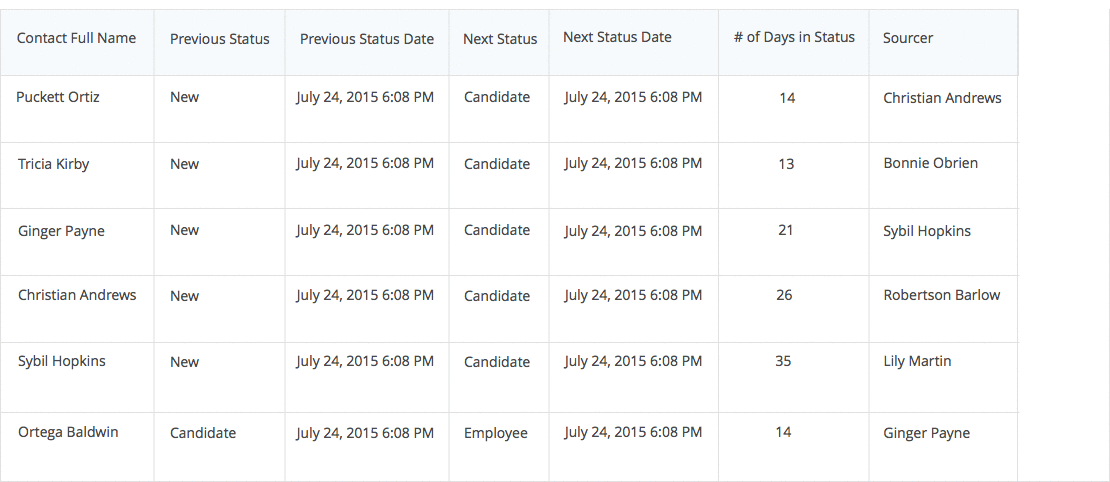Sort by # of Days in Status
Image resolution: width=1110 pixels, height=482 pixels.
click(x=794, y=37)
